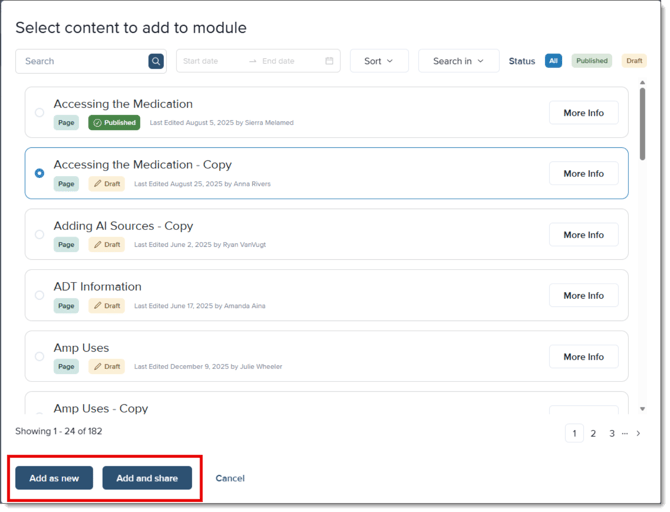Click Page tag on Adding AI Sources - Copy

66,244
